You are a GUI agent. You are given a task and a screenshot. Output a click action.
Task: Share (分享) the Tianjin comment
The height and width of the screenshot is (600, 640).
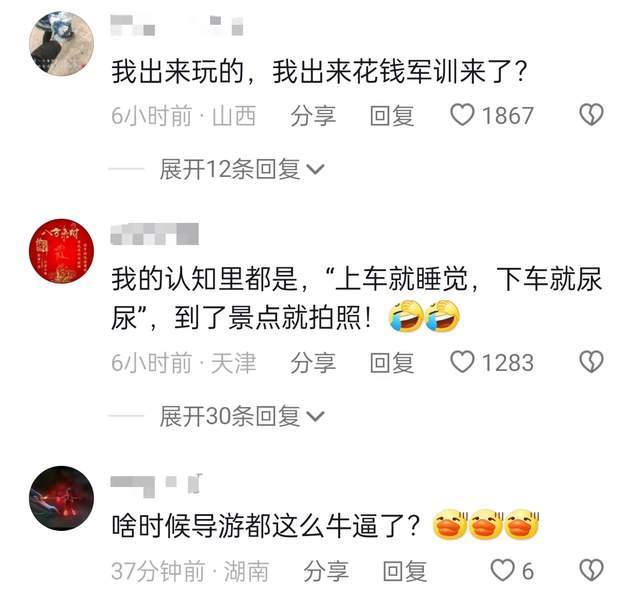(313, 363)
